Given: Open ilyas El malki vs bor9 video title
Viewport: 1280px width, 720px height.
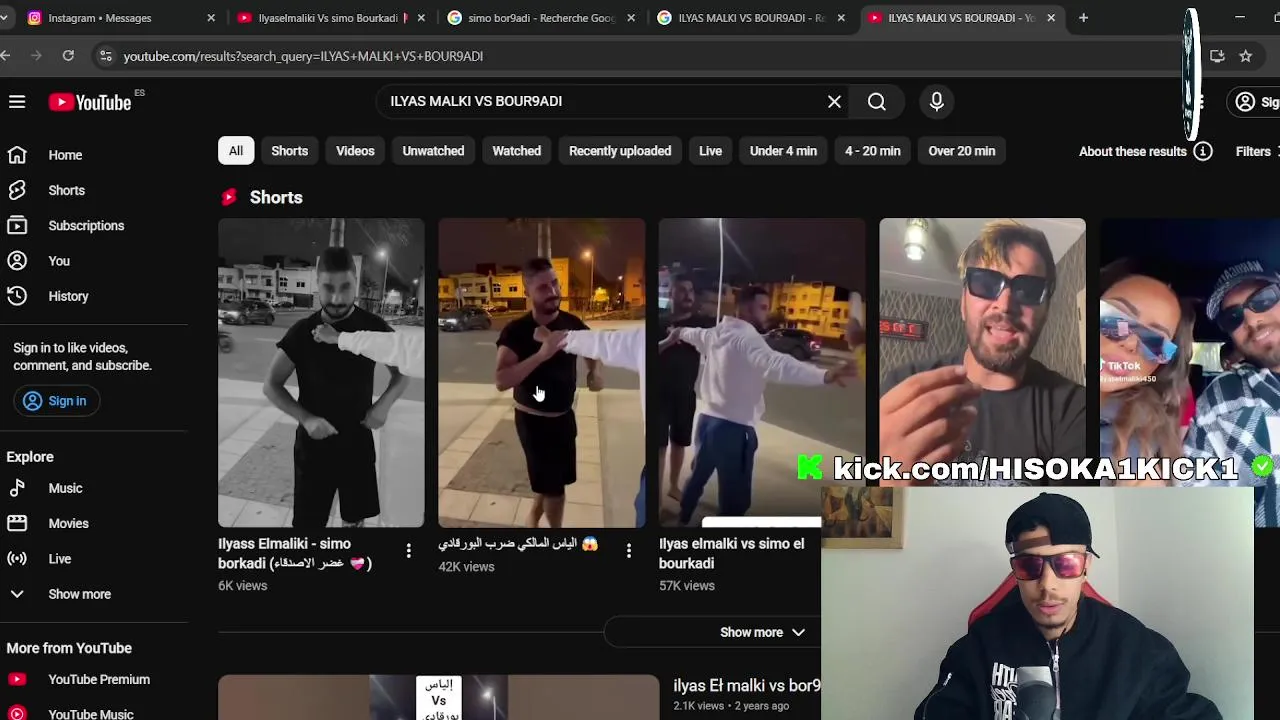Looking at the screenshot, I should point(746,686).
